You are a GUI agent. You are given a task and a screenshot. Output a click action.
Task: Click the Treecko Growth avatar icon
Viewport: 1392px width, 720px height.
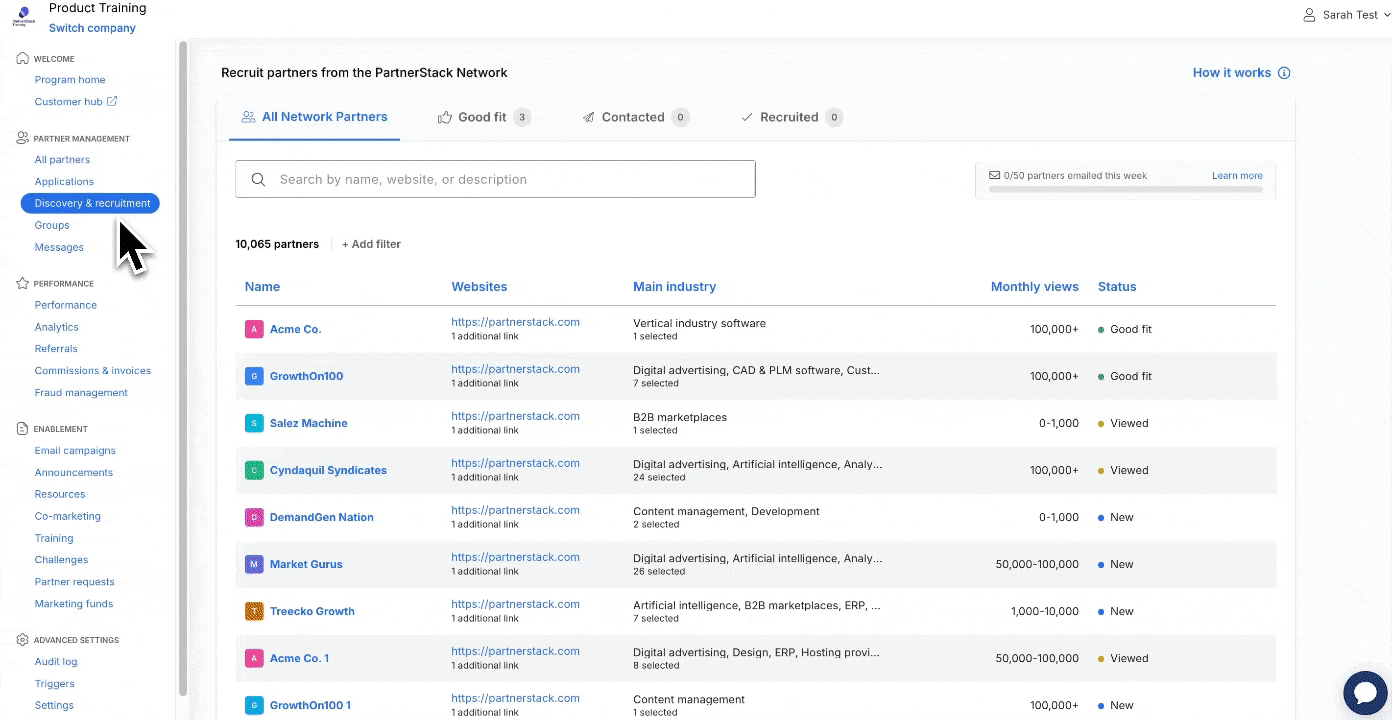click(x=254, y=611)
